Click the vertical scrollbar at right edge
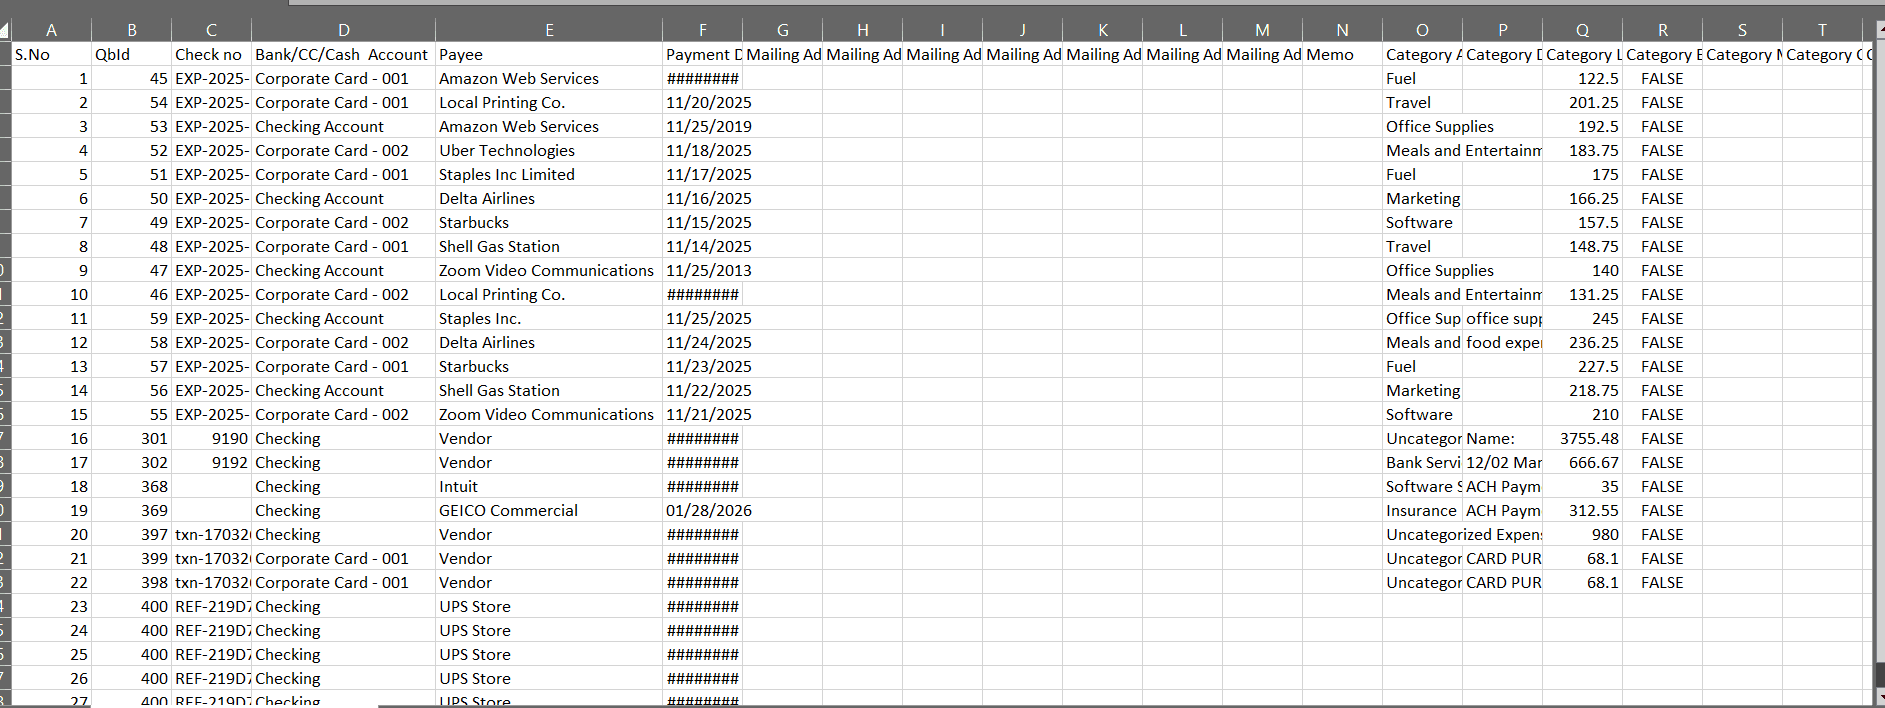The image size is (1885, 708). 1879,360
